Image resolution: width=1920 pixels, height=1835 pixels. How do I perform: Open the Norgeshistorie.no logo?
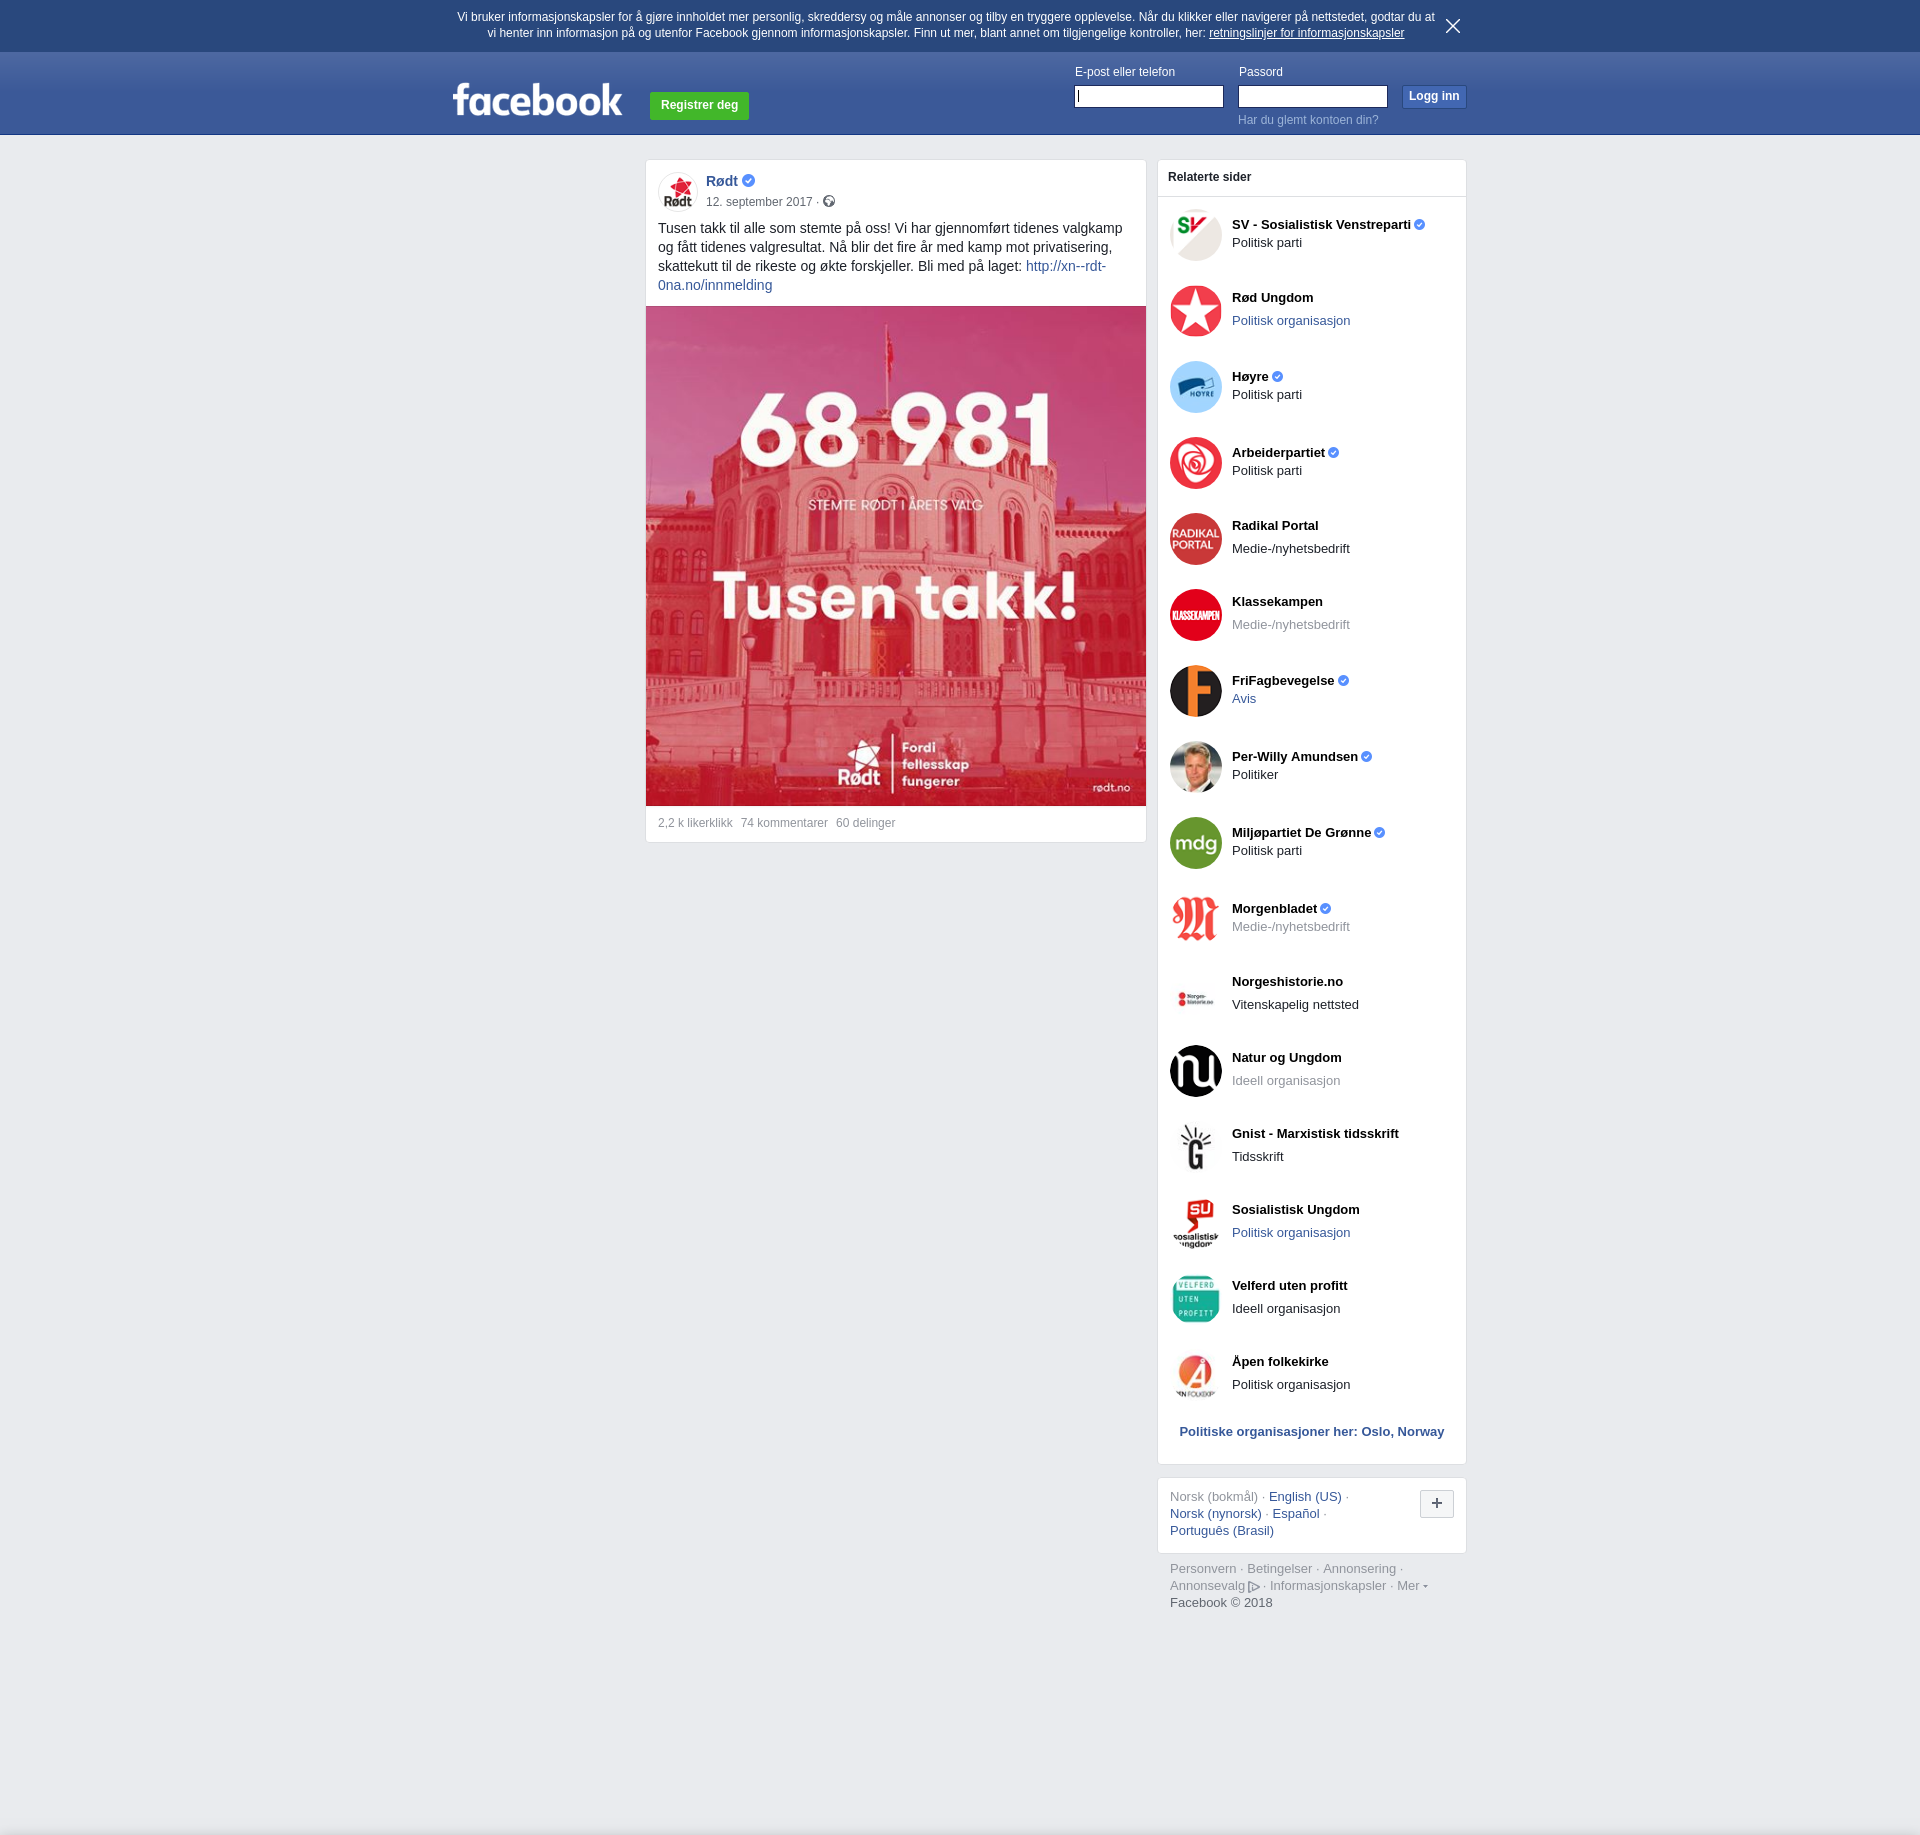click(1196, 995)
